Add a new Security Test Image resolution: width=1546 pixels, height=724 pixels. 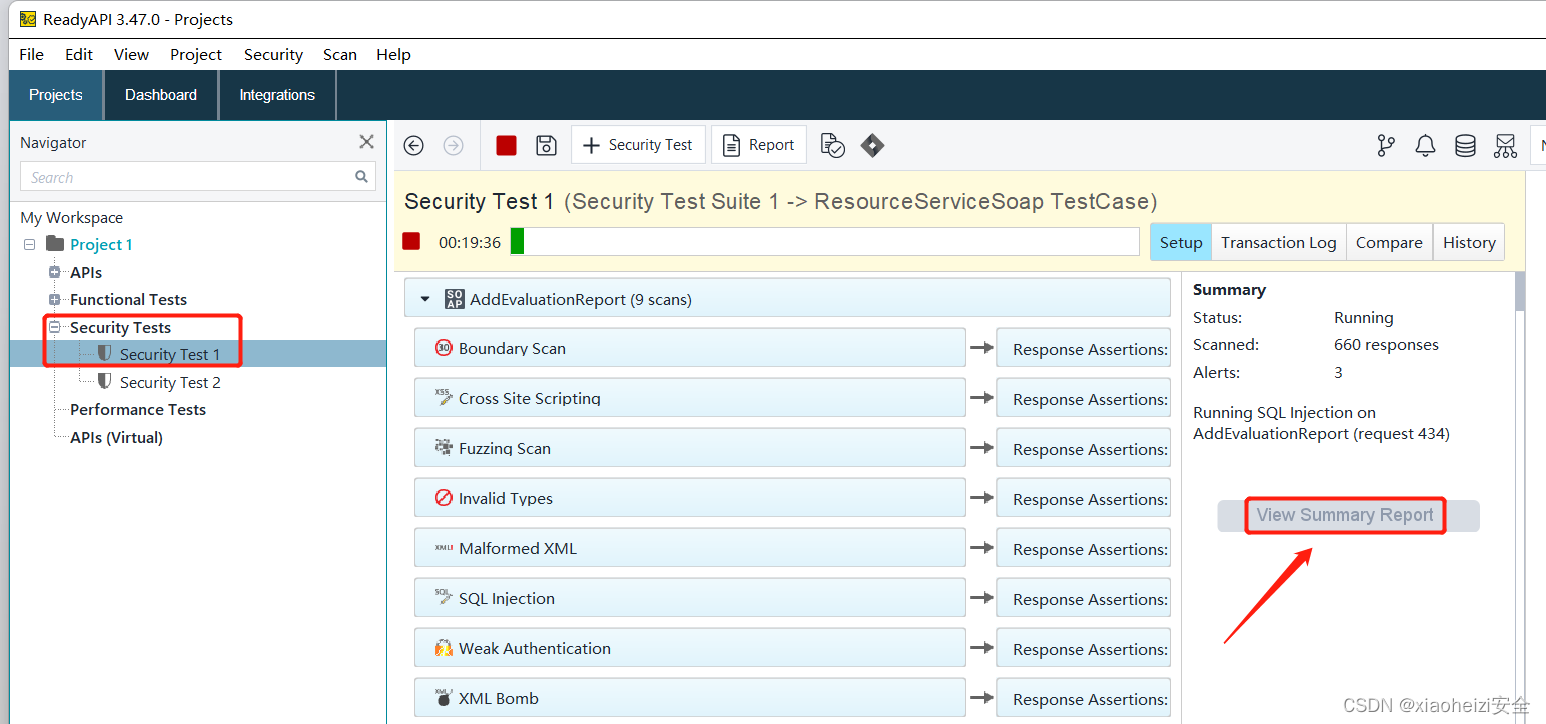pos(638,145)
